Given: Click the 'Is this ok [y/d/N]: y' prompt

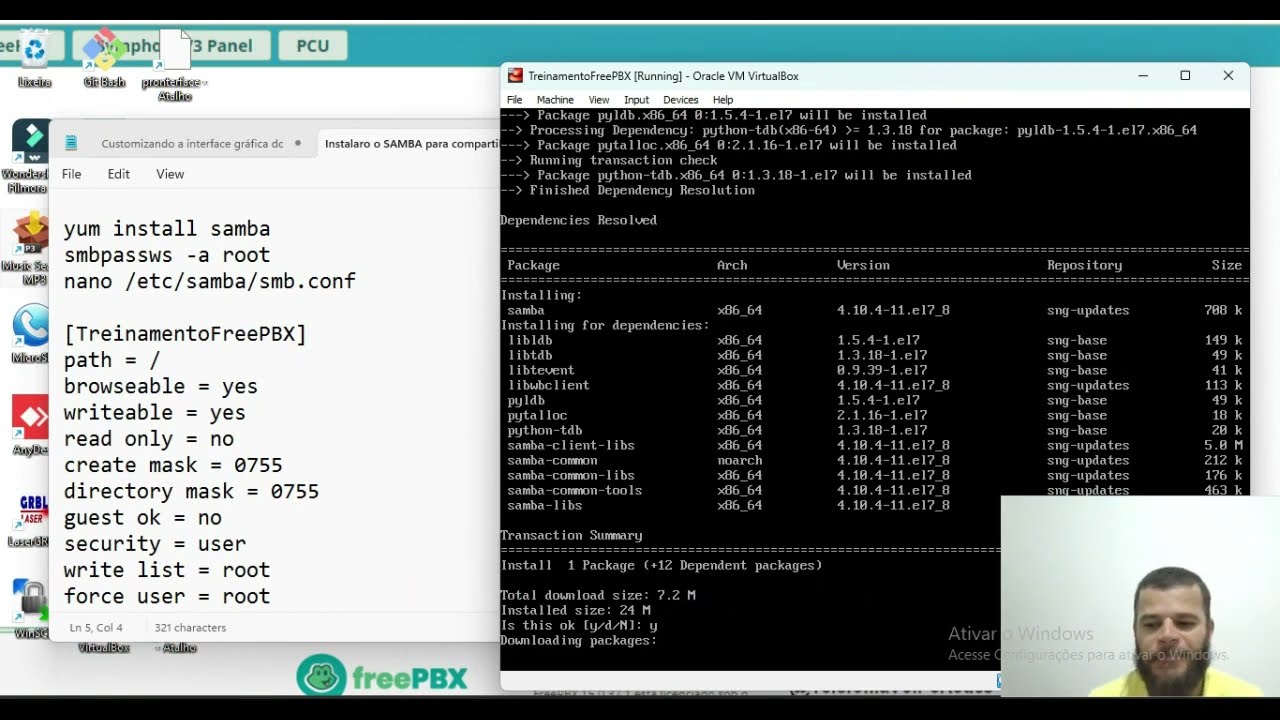Looking at the screenshot, I should click(x=579, y=625).
